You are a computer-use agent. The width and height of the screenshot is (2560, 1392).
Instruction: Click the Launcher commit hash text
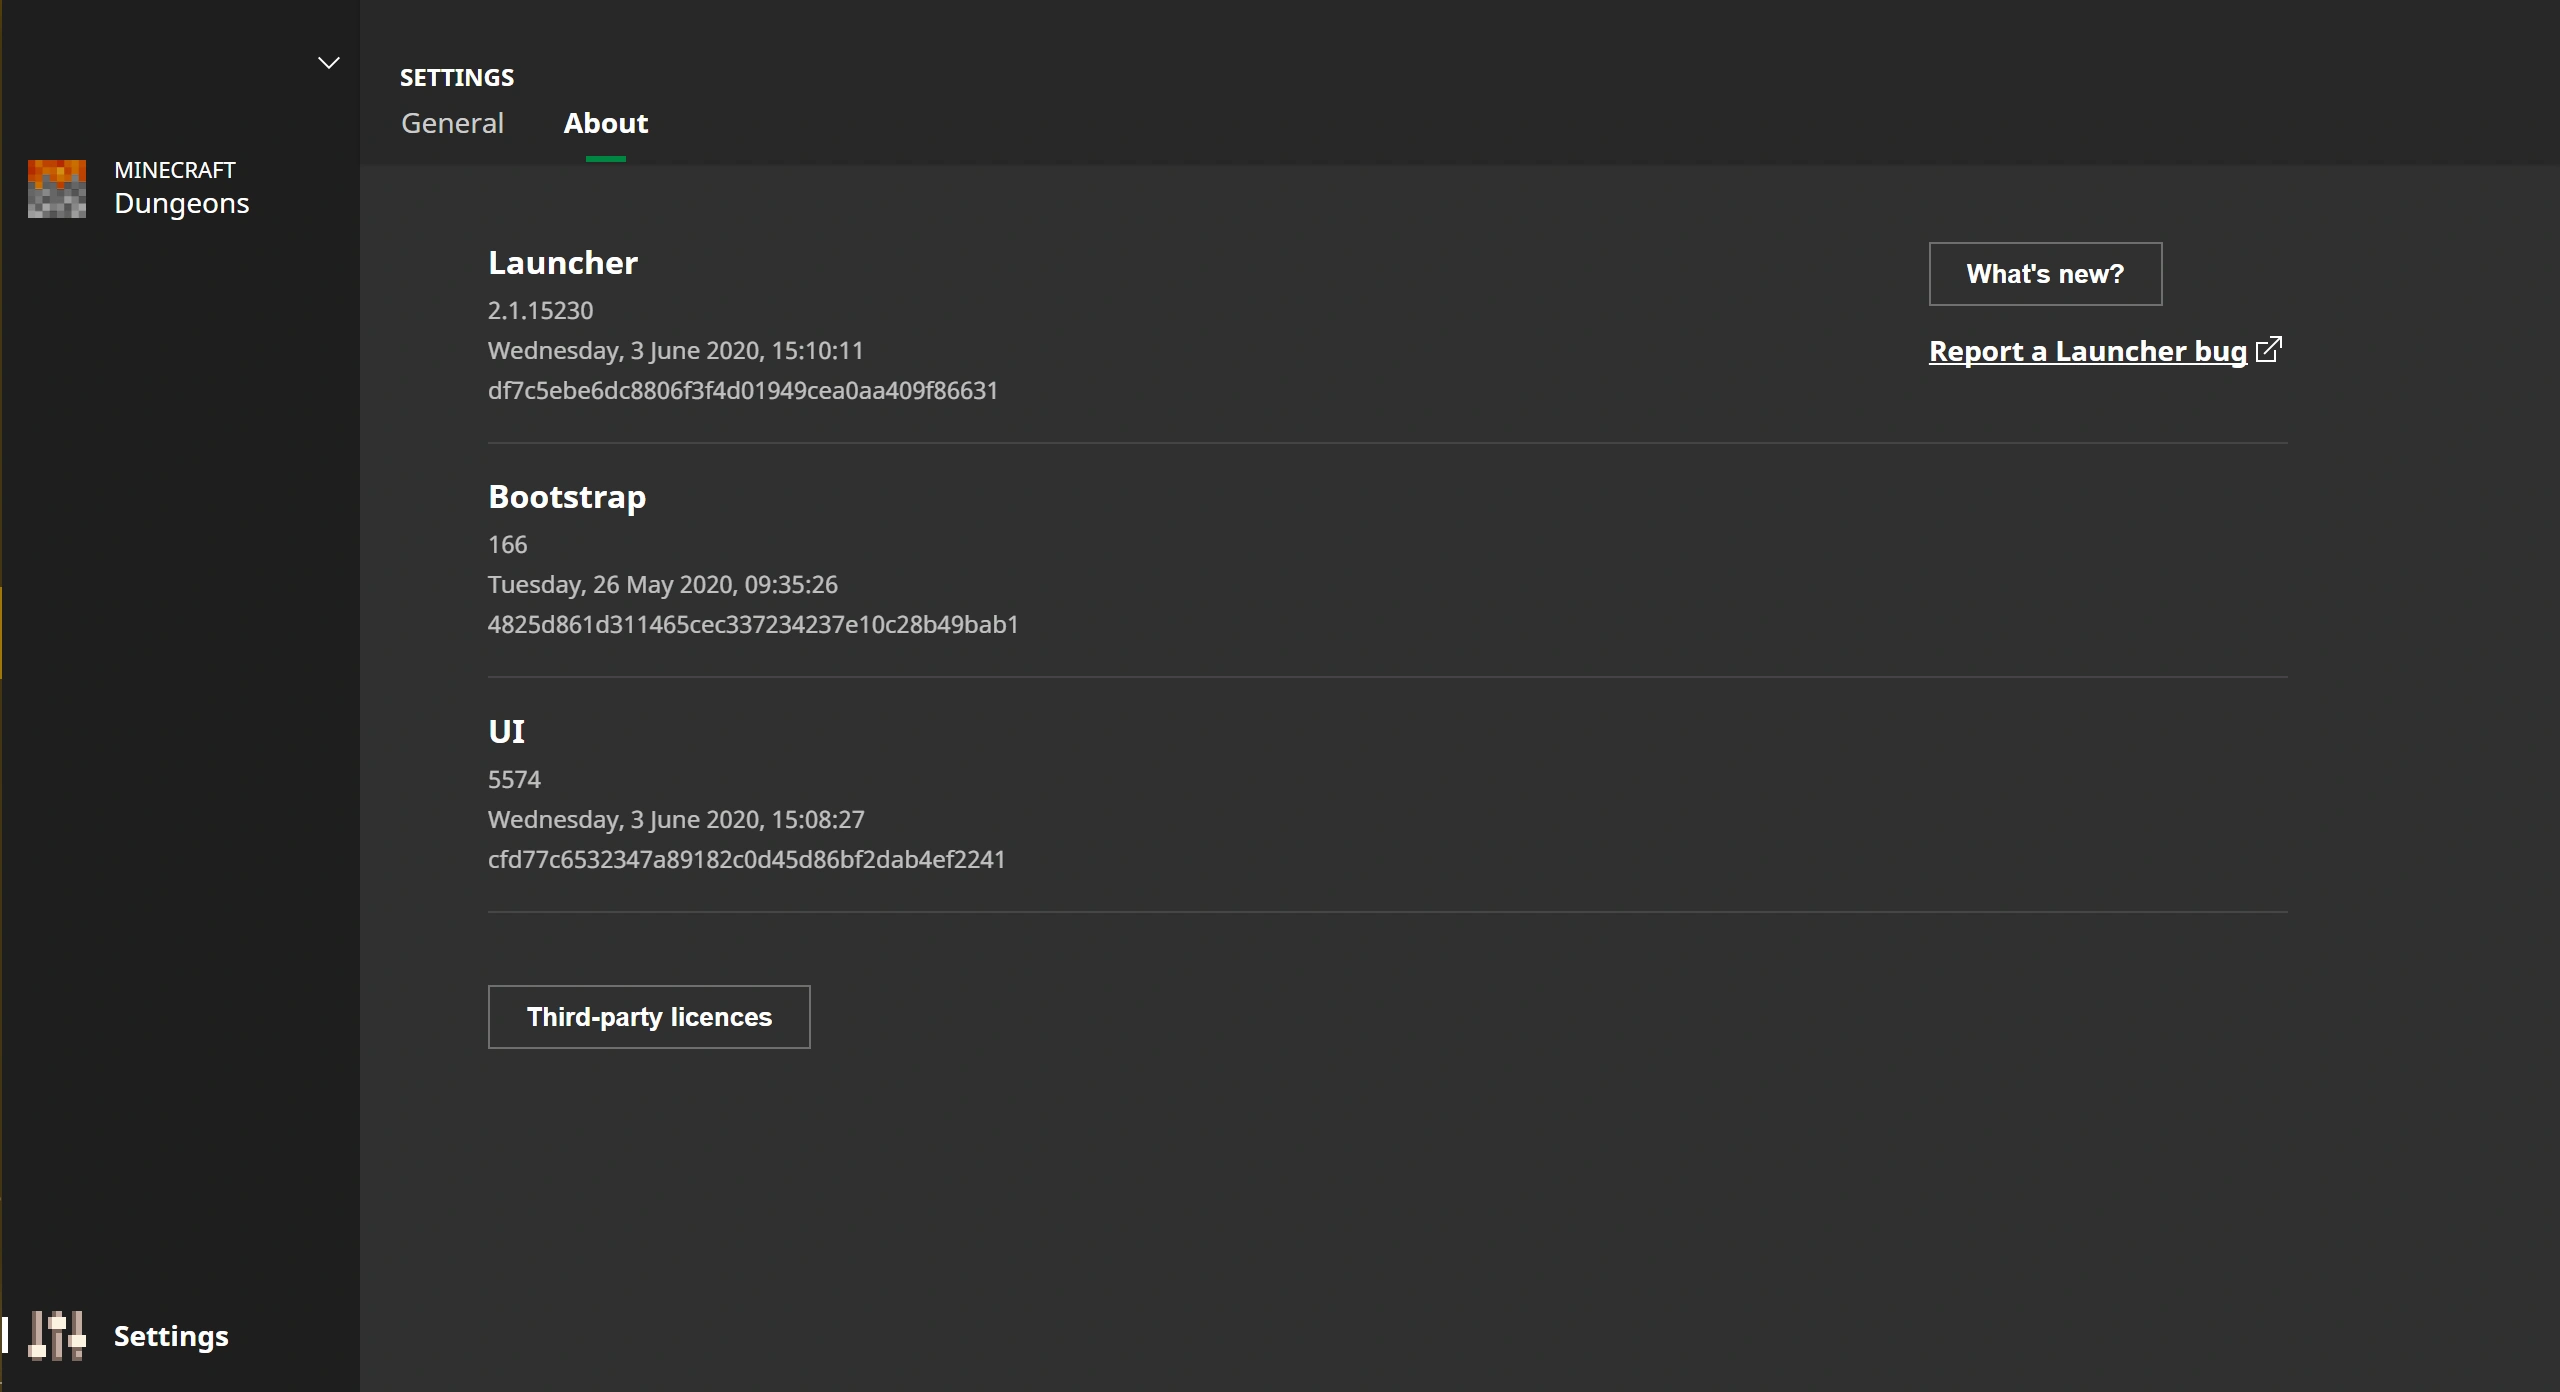click(x=742, y=390)
